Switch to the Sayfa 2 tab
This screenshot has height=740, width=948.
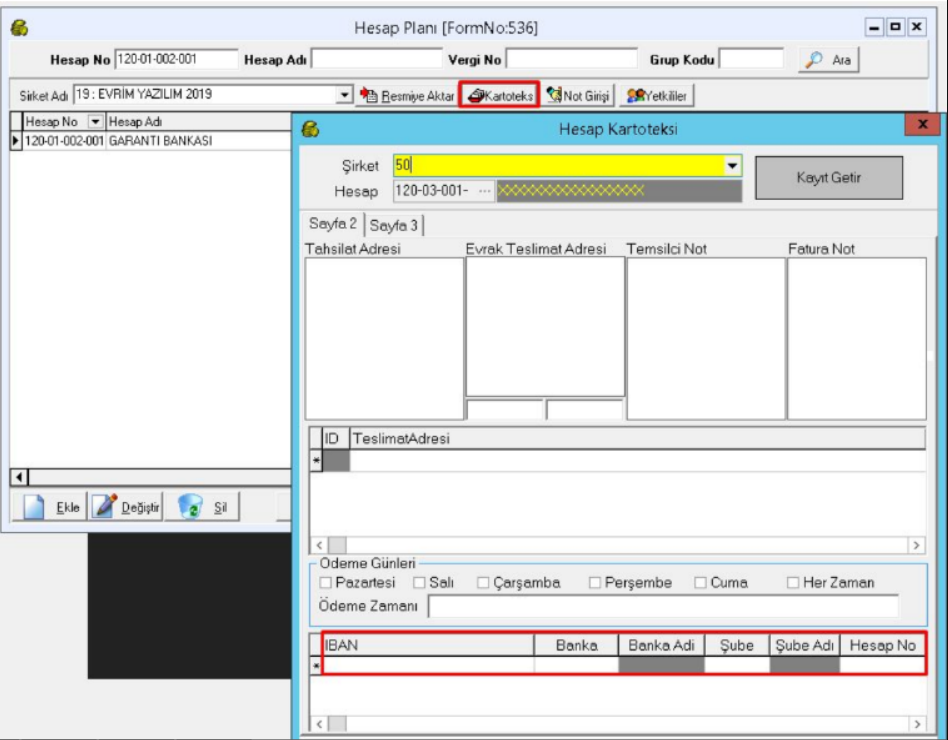(x=333, y=224)
